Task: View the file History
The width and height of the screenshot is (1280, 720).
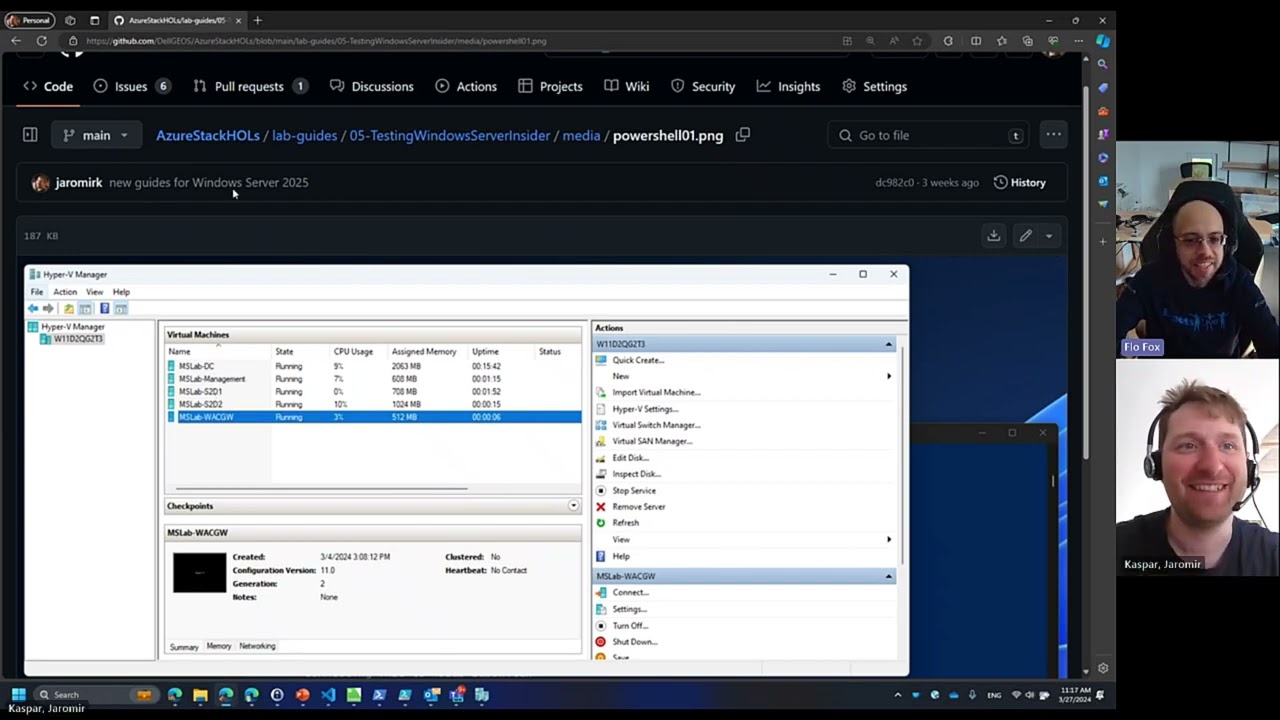Action: pyautogui.click(x=1019, y=183)
